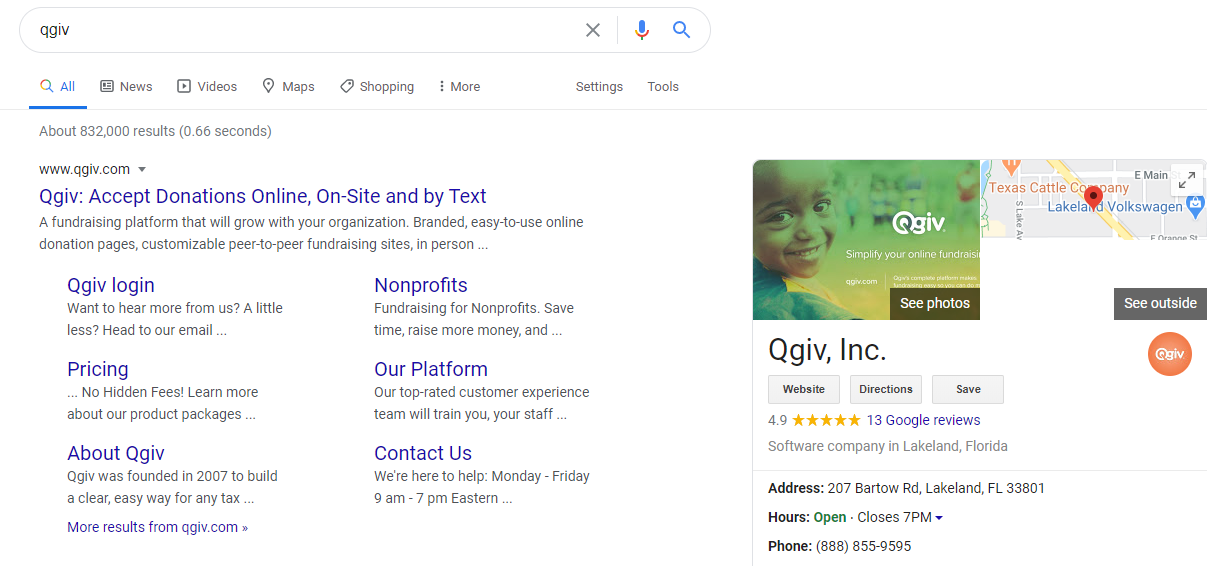Screen dimensions: 1207x566
Task: Expand the Hours dropdown next to Closes 7PM
Action: [939, 518]
